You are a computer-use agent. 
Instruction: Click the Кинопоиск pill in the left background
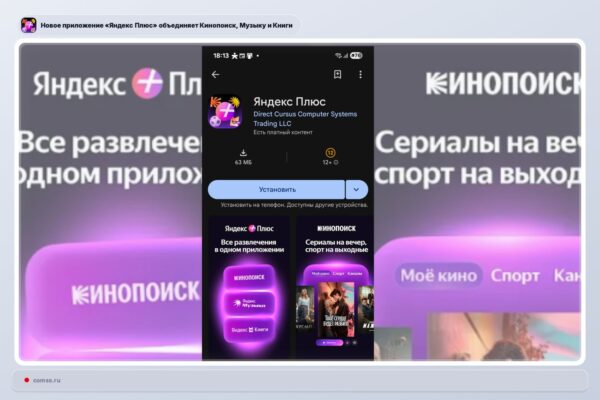coord(115,293)
